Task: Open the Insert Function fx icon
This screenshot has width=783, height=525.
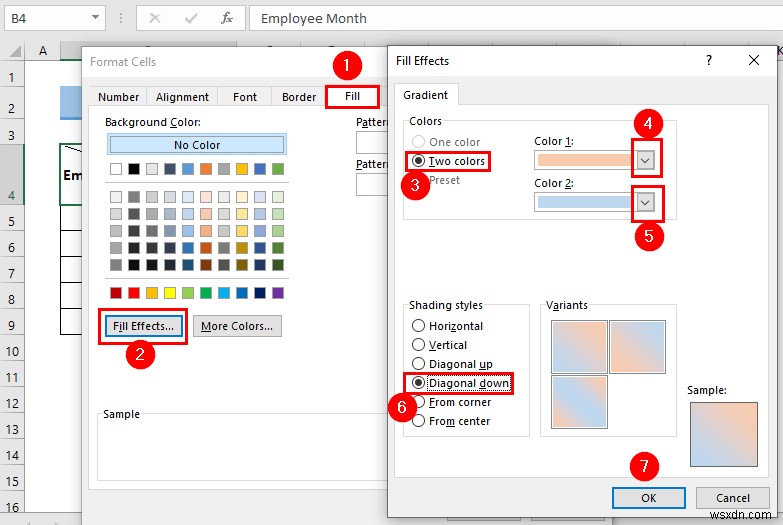Action: [227, 18]
